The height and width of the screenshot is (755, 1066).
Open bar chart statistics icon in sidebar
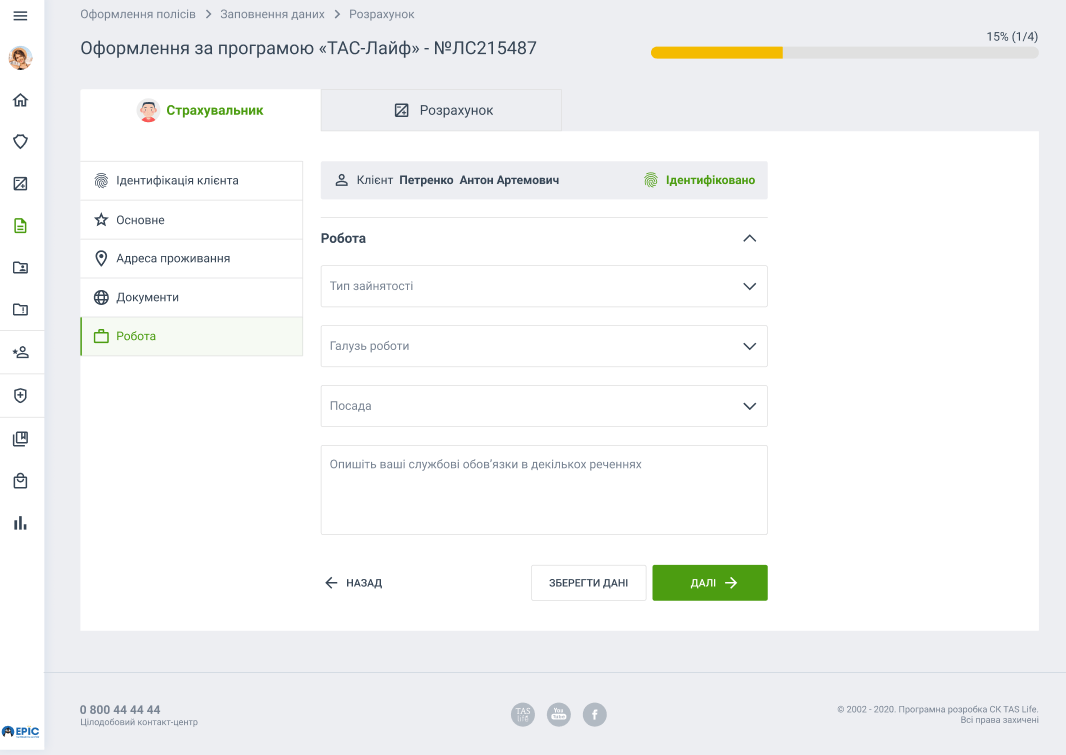click(x=20, y=523)
